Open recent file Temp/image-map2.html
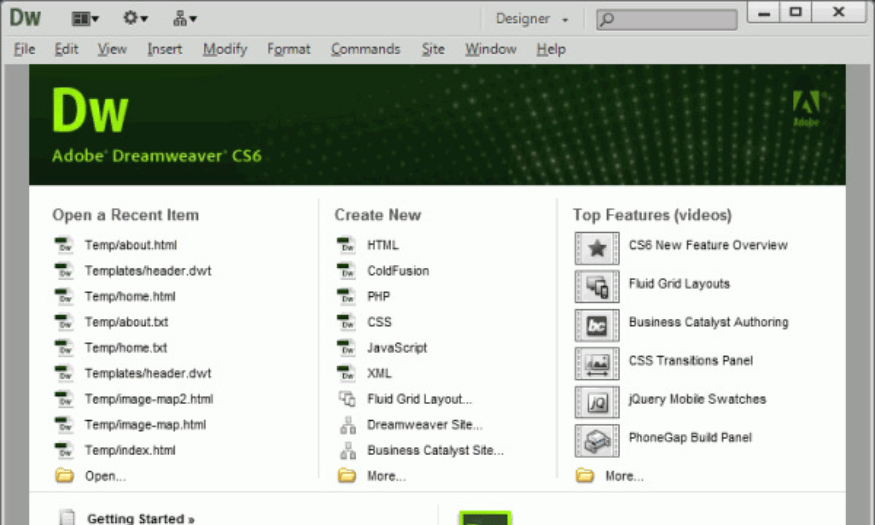The width and height of the screenshot is (875, 525). tap(148, 399)
